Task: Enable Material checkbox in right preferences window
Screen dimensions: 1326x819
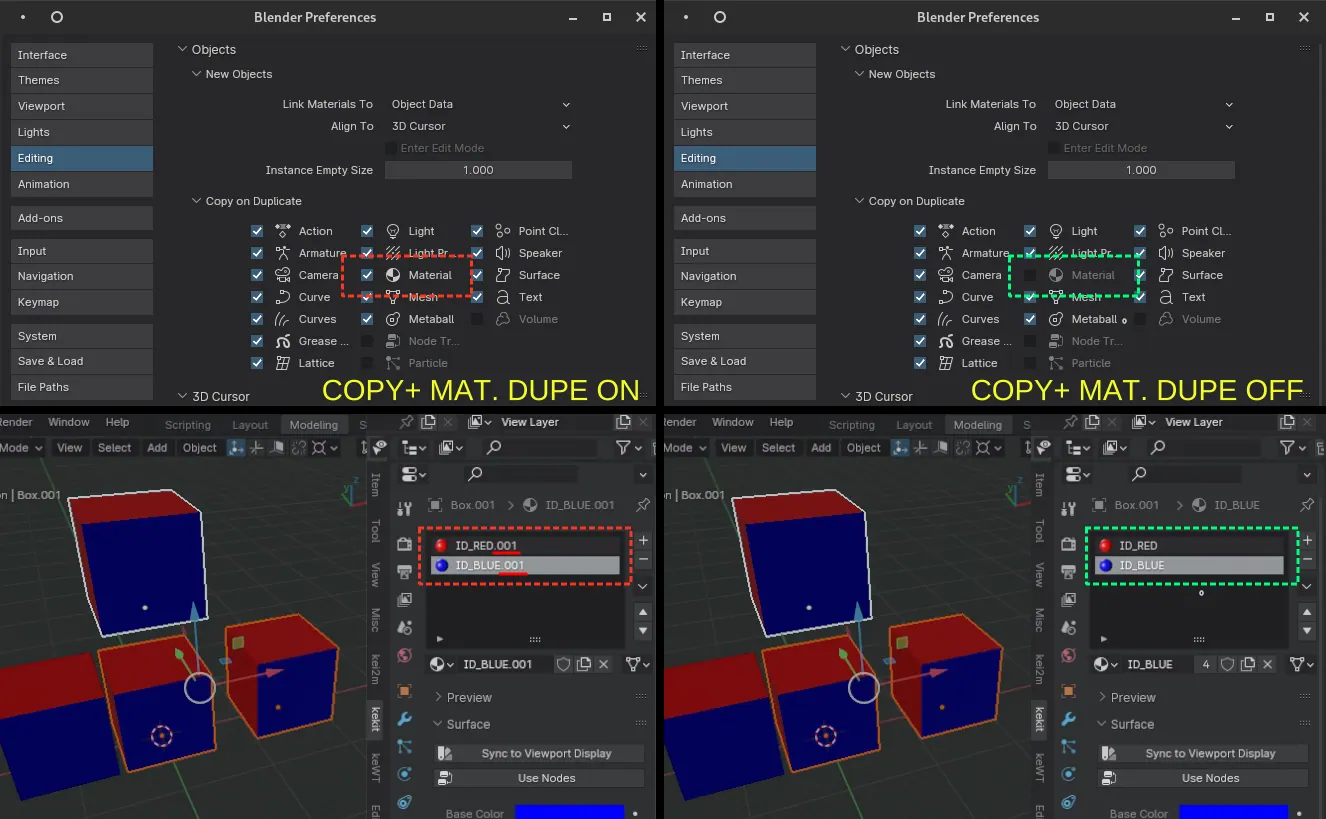Action: [x=1030, y=275]
